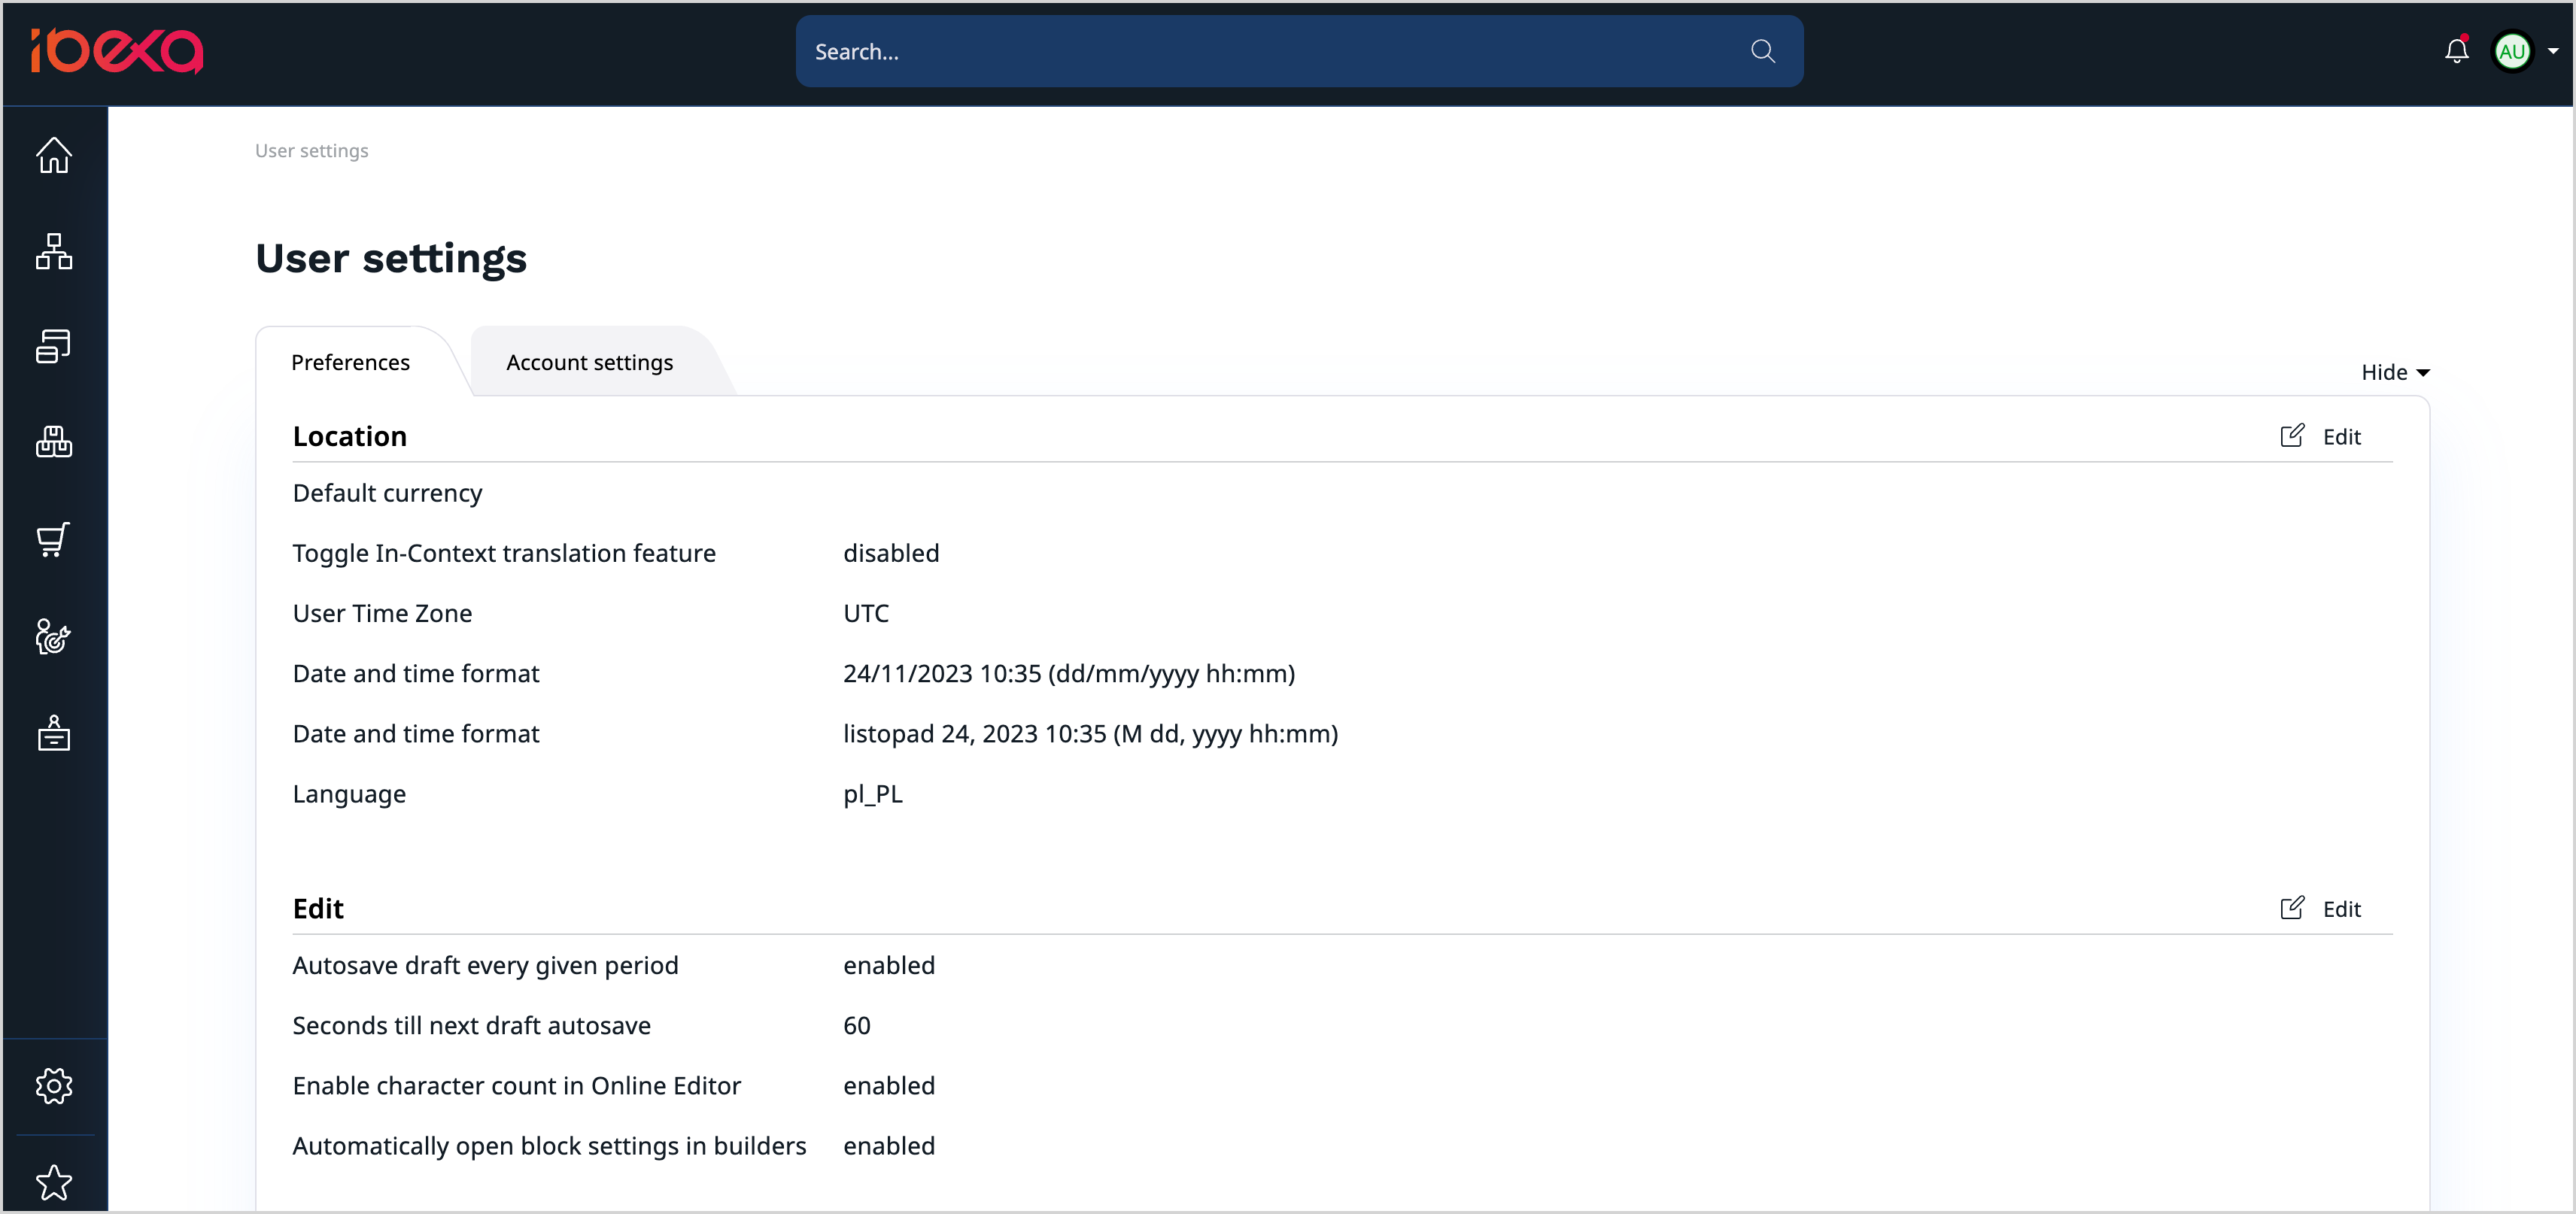Screen dimensions: 2576x1214
Task: Open the product catalog boxes icon
Action: pos(54,442)
